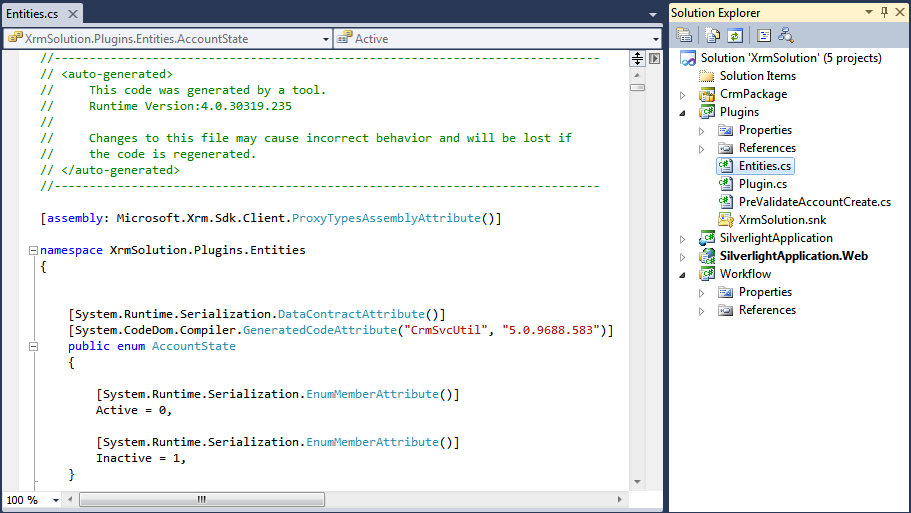The height and width of the screenshot is (513, 911).
Task: Click the Show All Files toolbar icon
Action: [x=712, y=35]
